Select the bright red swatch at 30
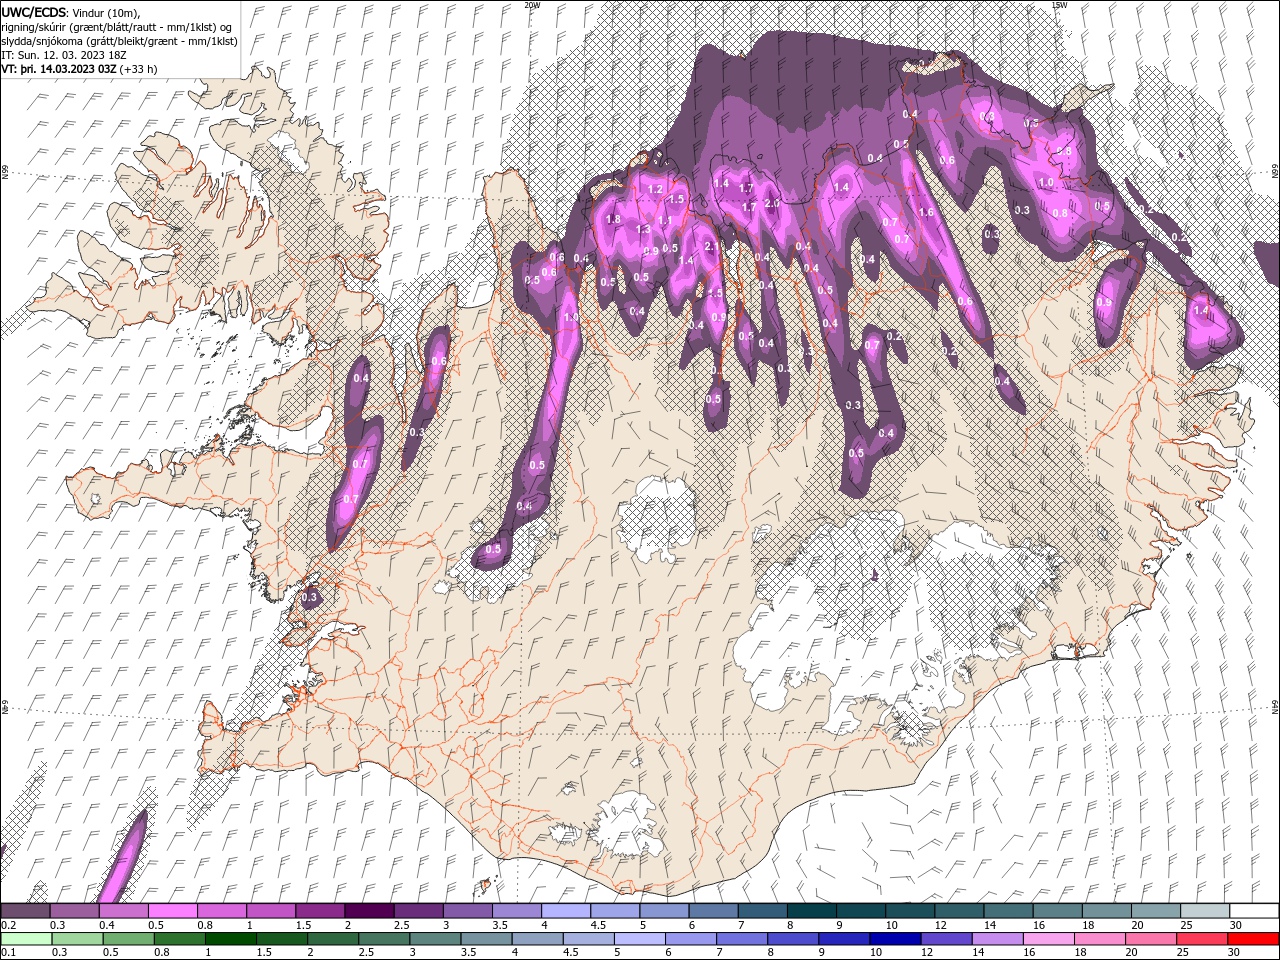Image resolution: width=1280 pixels, height=960 pixels. [x=1253, y=939]
